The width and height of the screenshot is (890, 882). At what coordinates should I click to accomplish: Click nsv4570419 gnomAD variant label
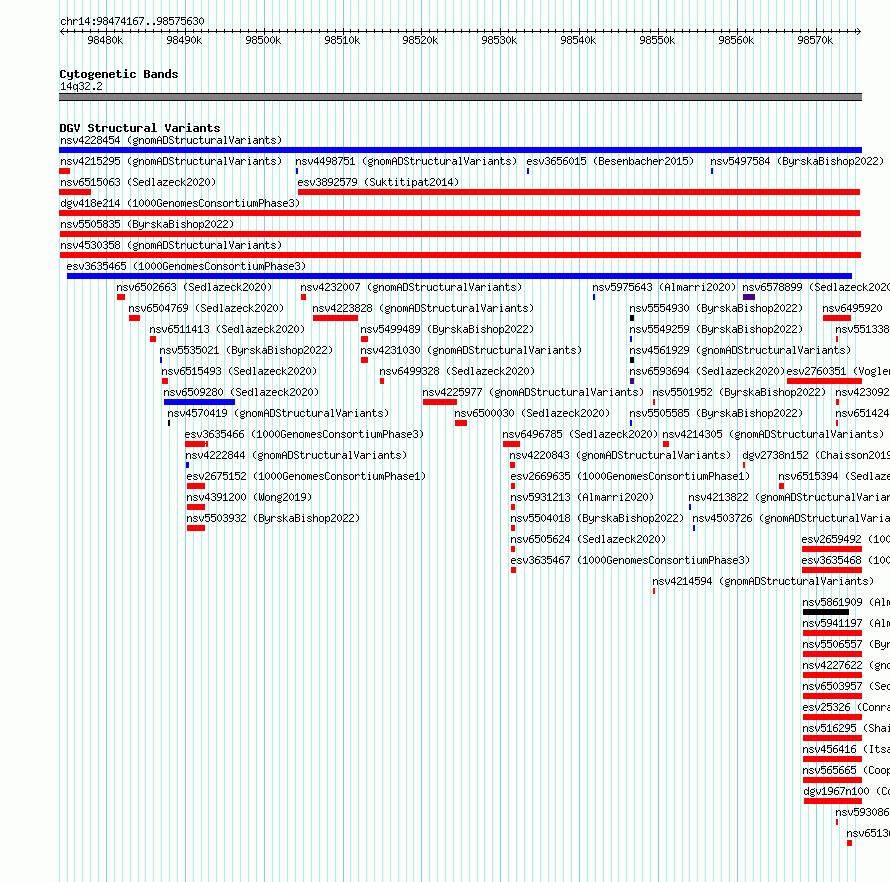coord(278,413)
